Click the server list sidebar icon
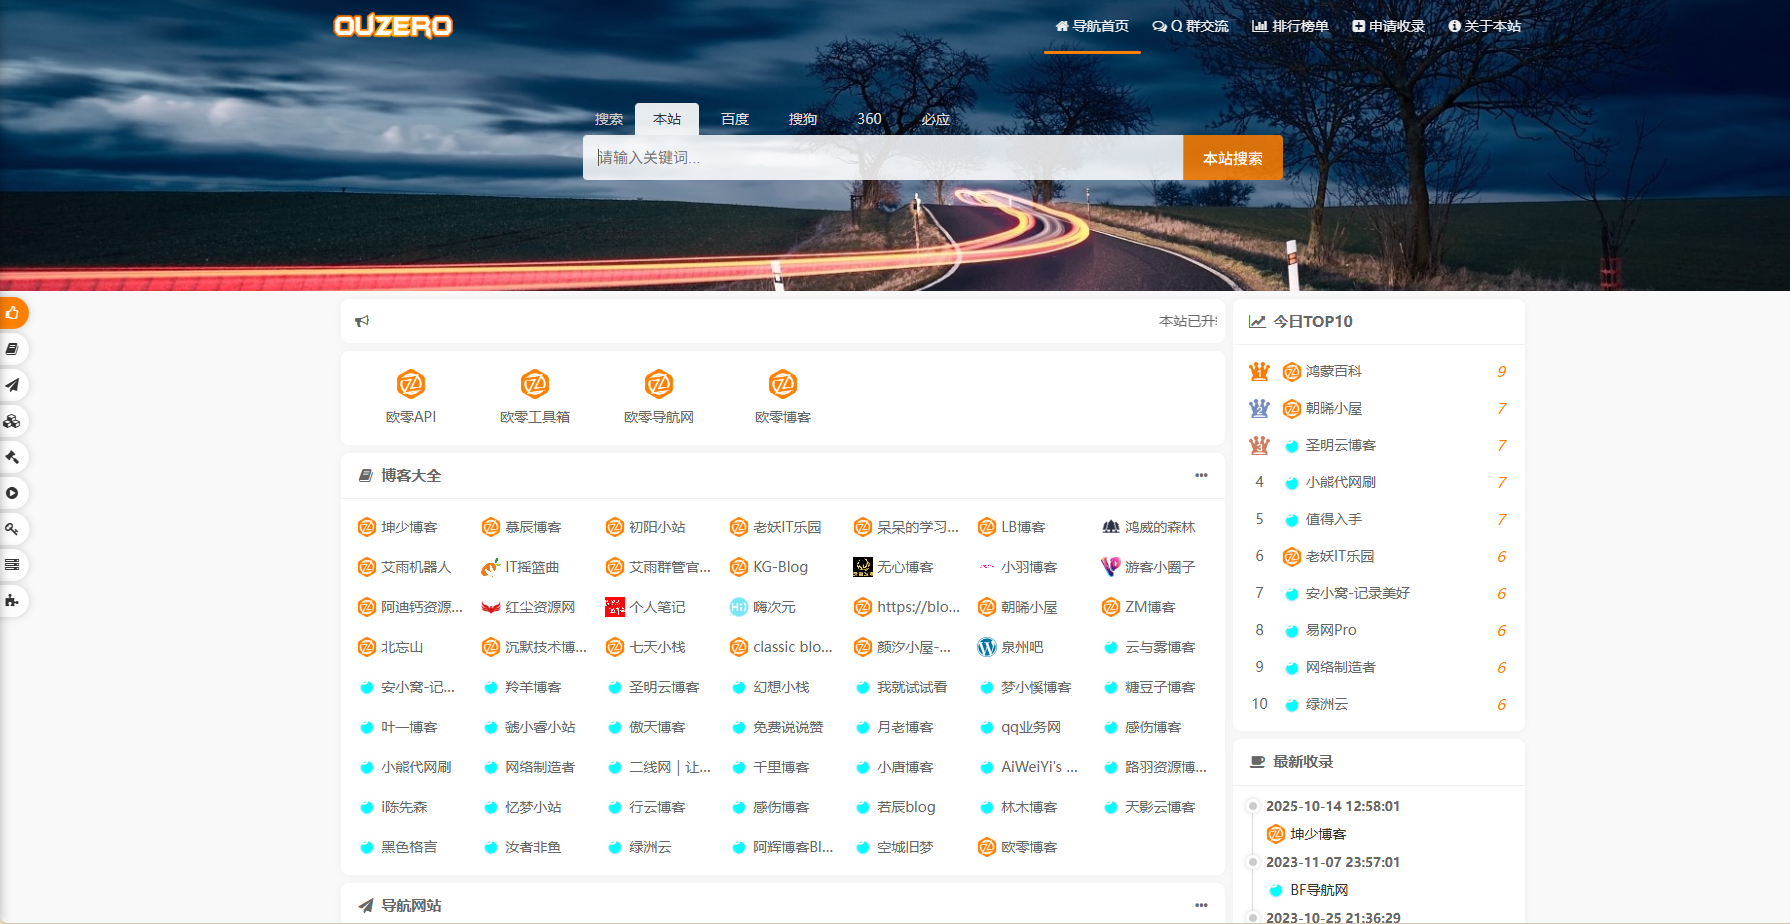Viewport: 1790px width, 924px height. pos(13,565)
